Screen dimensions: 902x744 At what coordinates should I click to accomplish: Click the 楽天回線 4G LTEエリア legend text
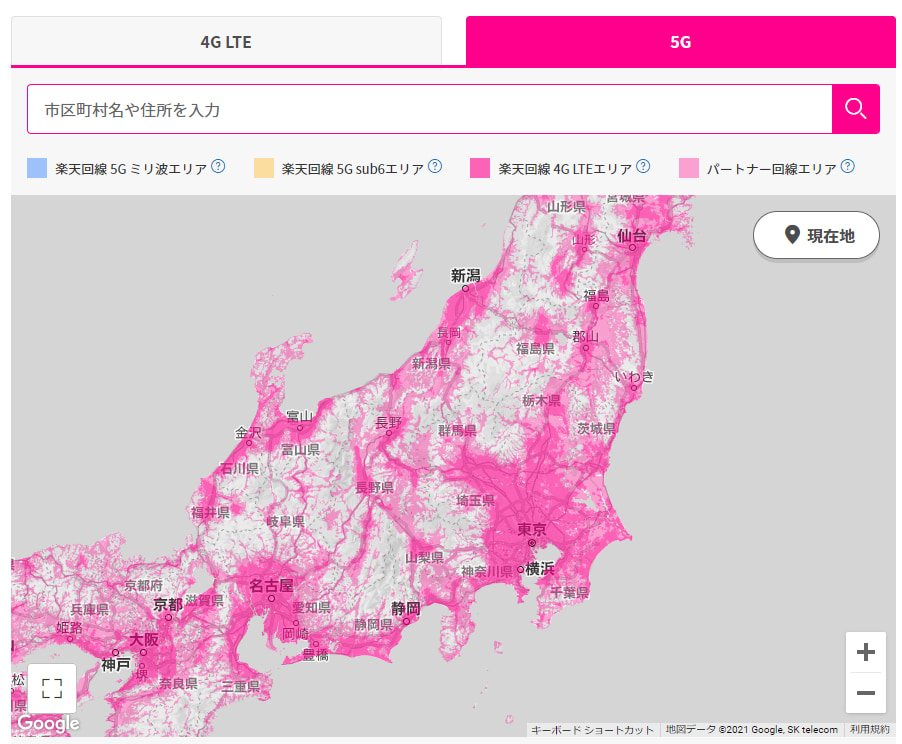pos(565,169)
